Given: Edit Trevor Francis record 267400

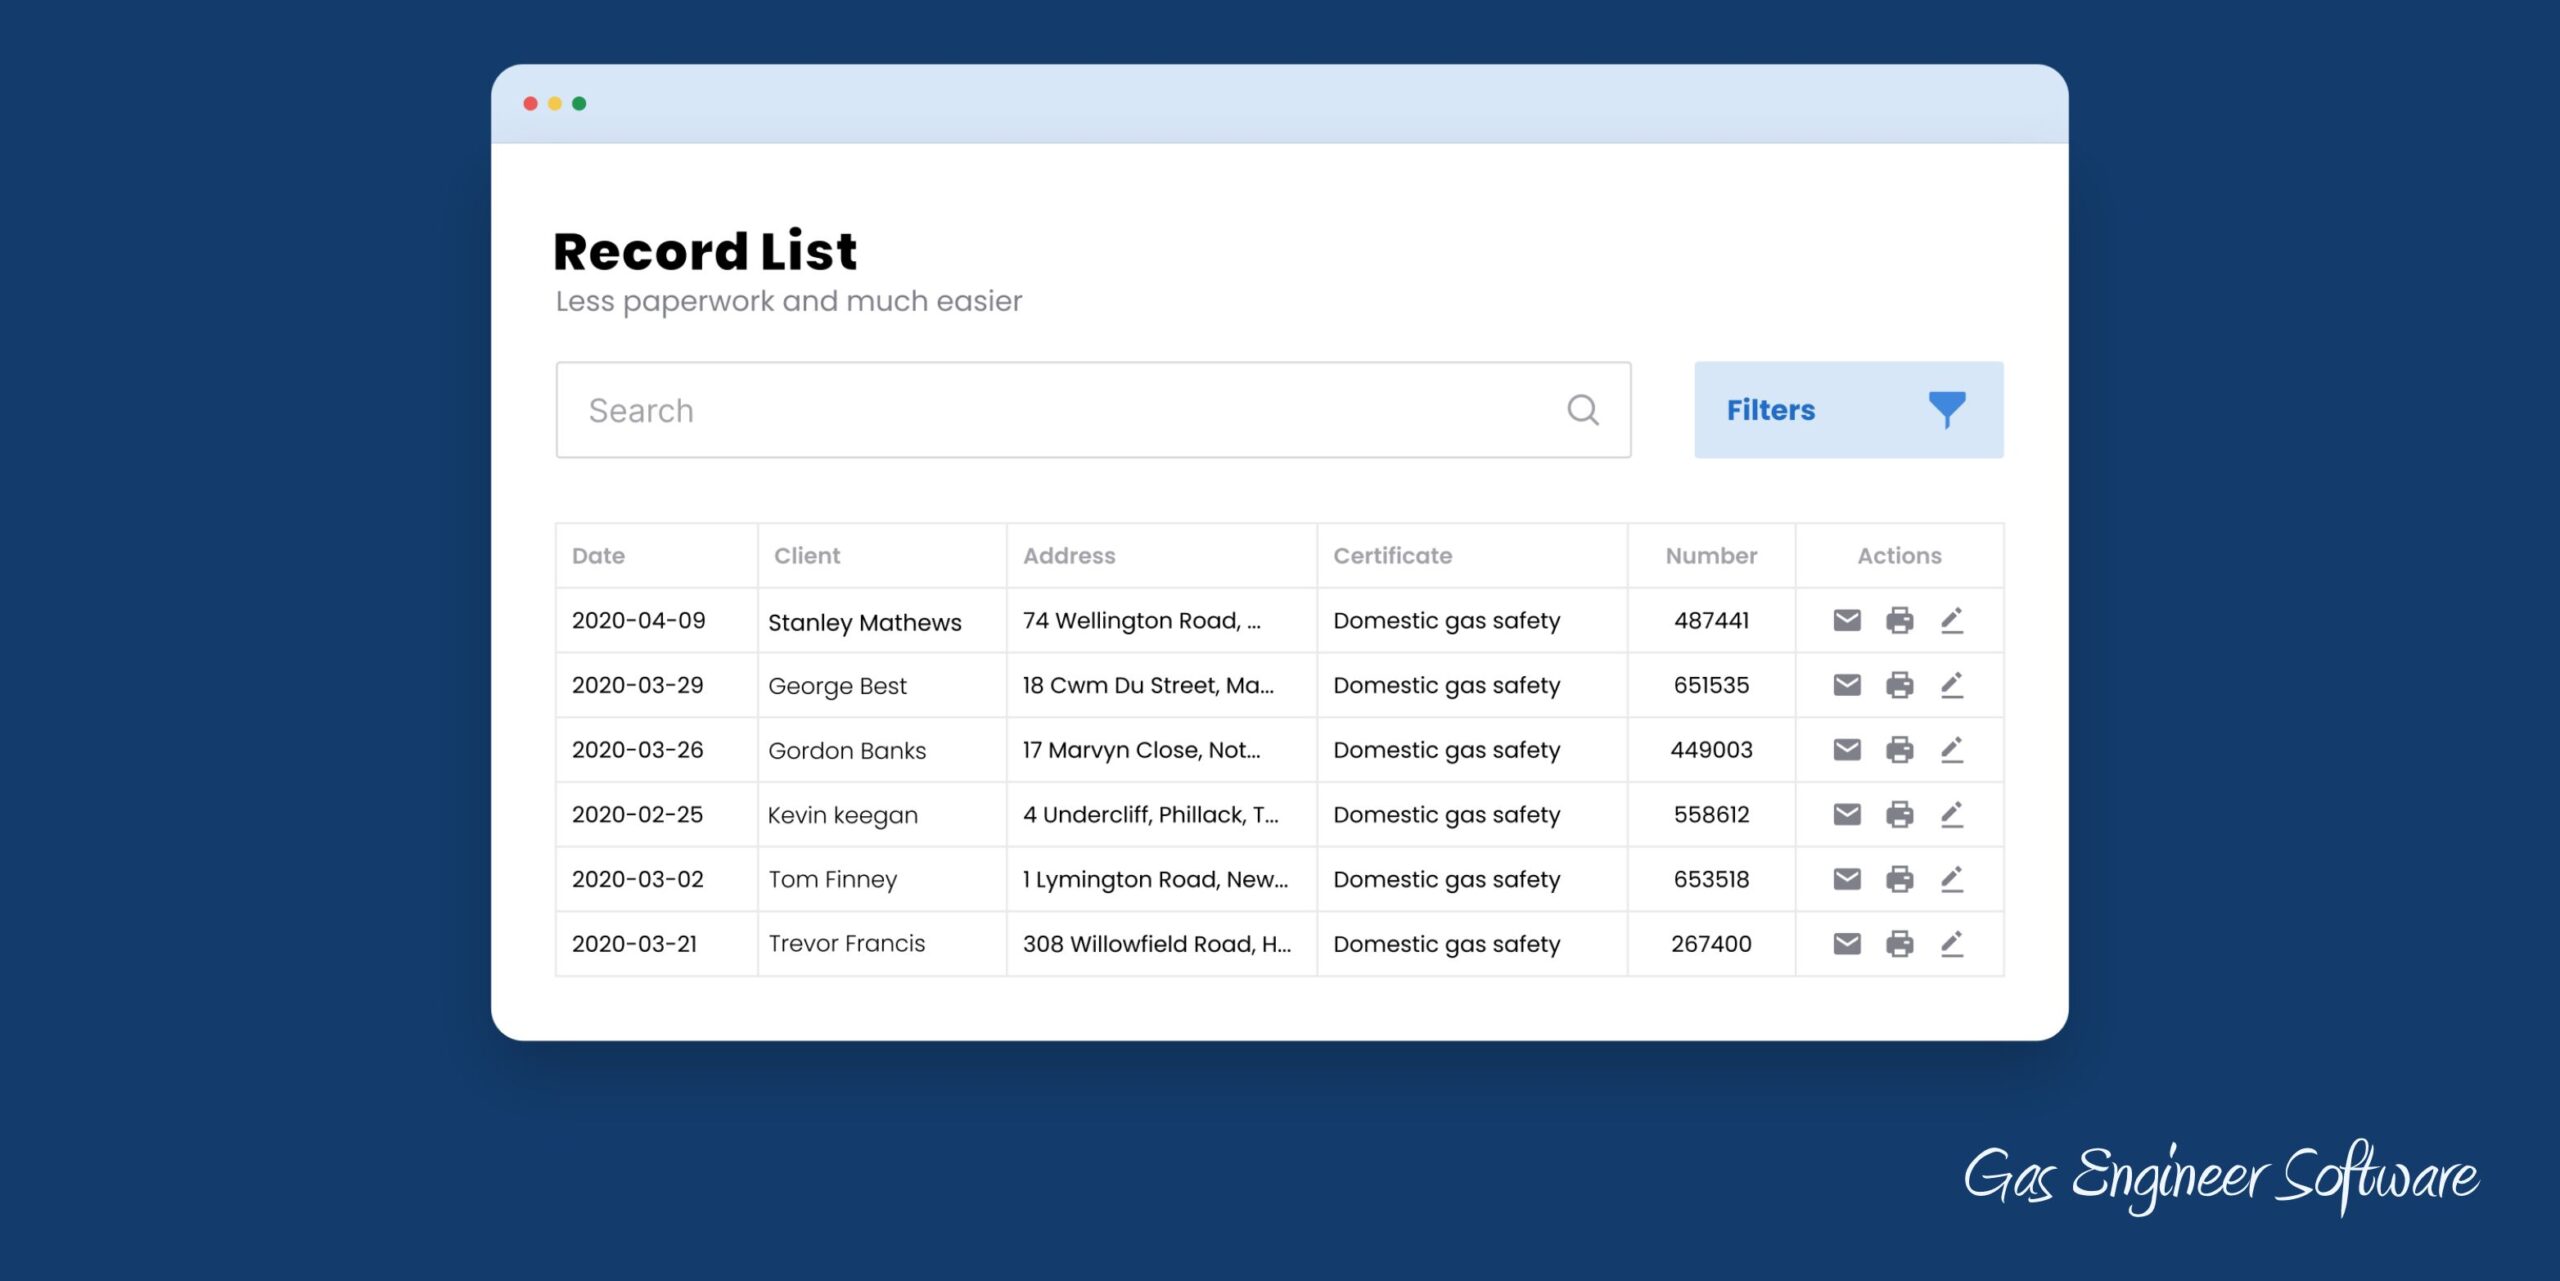Looking at the screenshot, I should [x=1952, y=943].
